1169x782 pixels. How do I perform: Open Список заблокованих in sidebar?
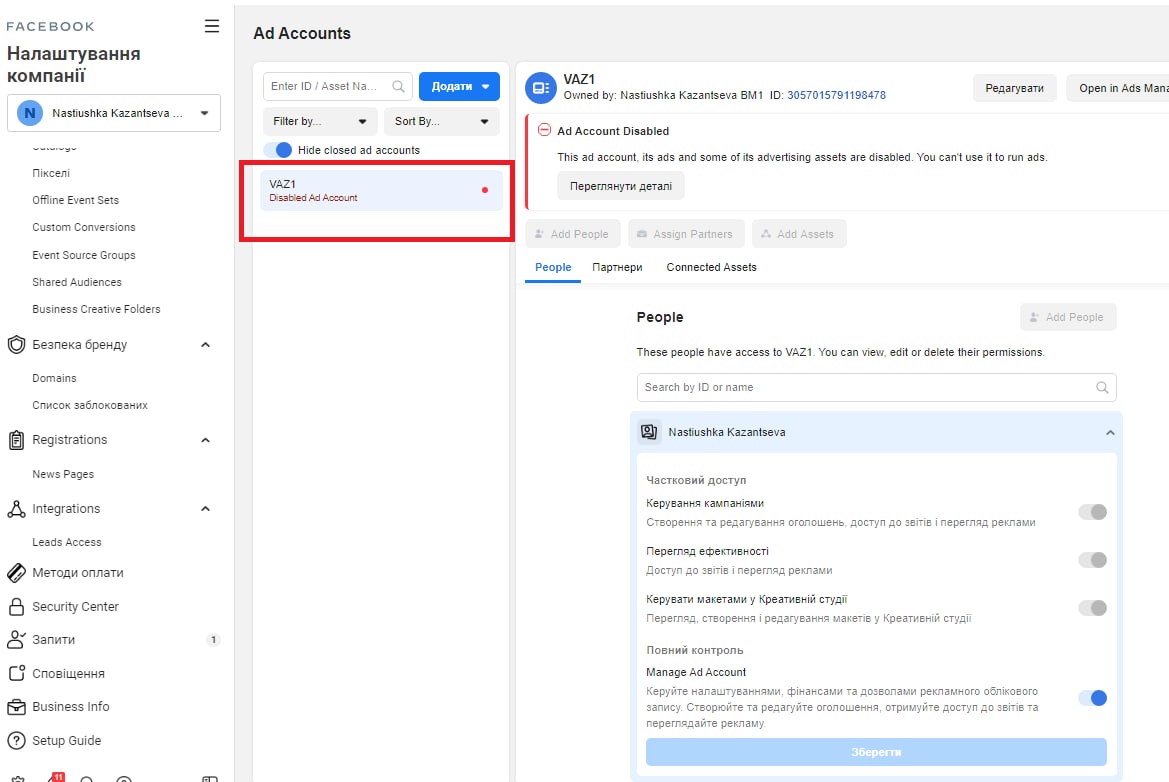click(89, 406)
